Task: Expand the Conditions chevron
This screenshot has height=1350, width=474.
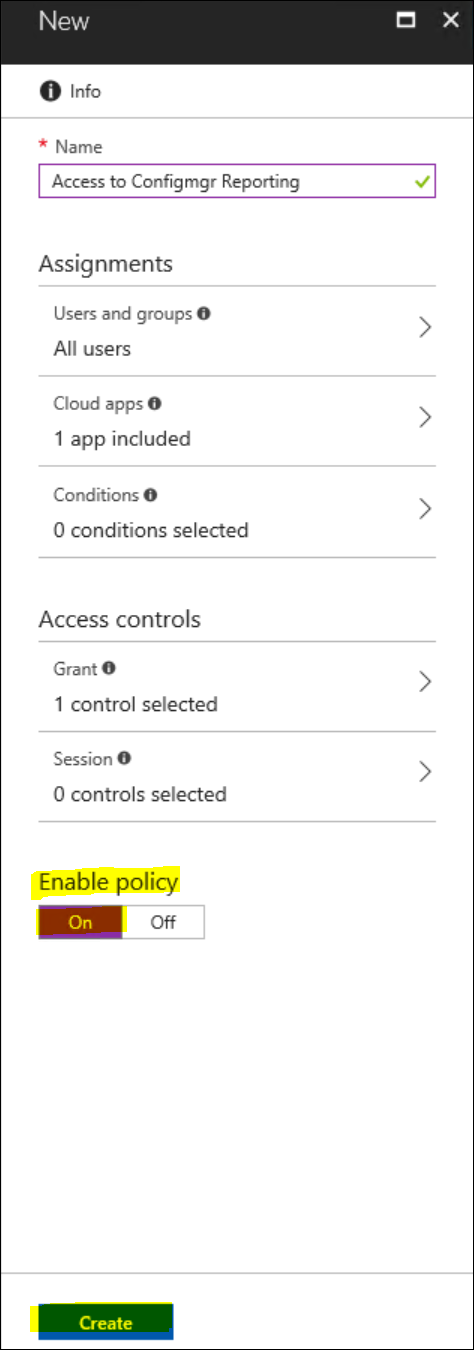Action: pyautogui.click(x=425, y=509)
